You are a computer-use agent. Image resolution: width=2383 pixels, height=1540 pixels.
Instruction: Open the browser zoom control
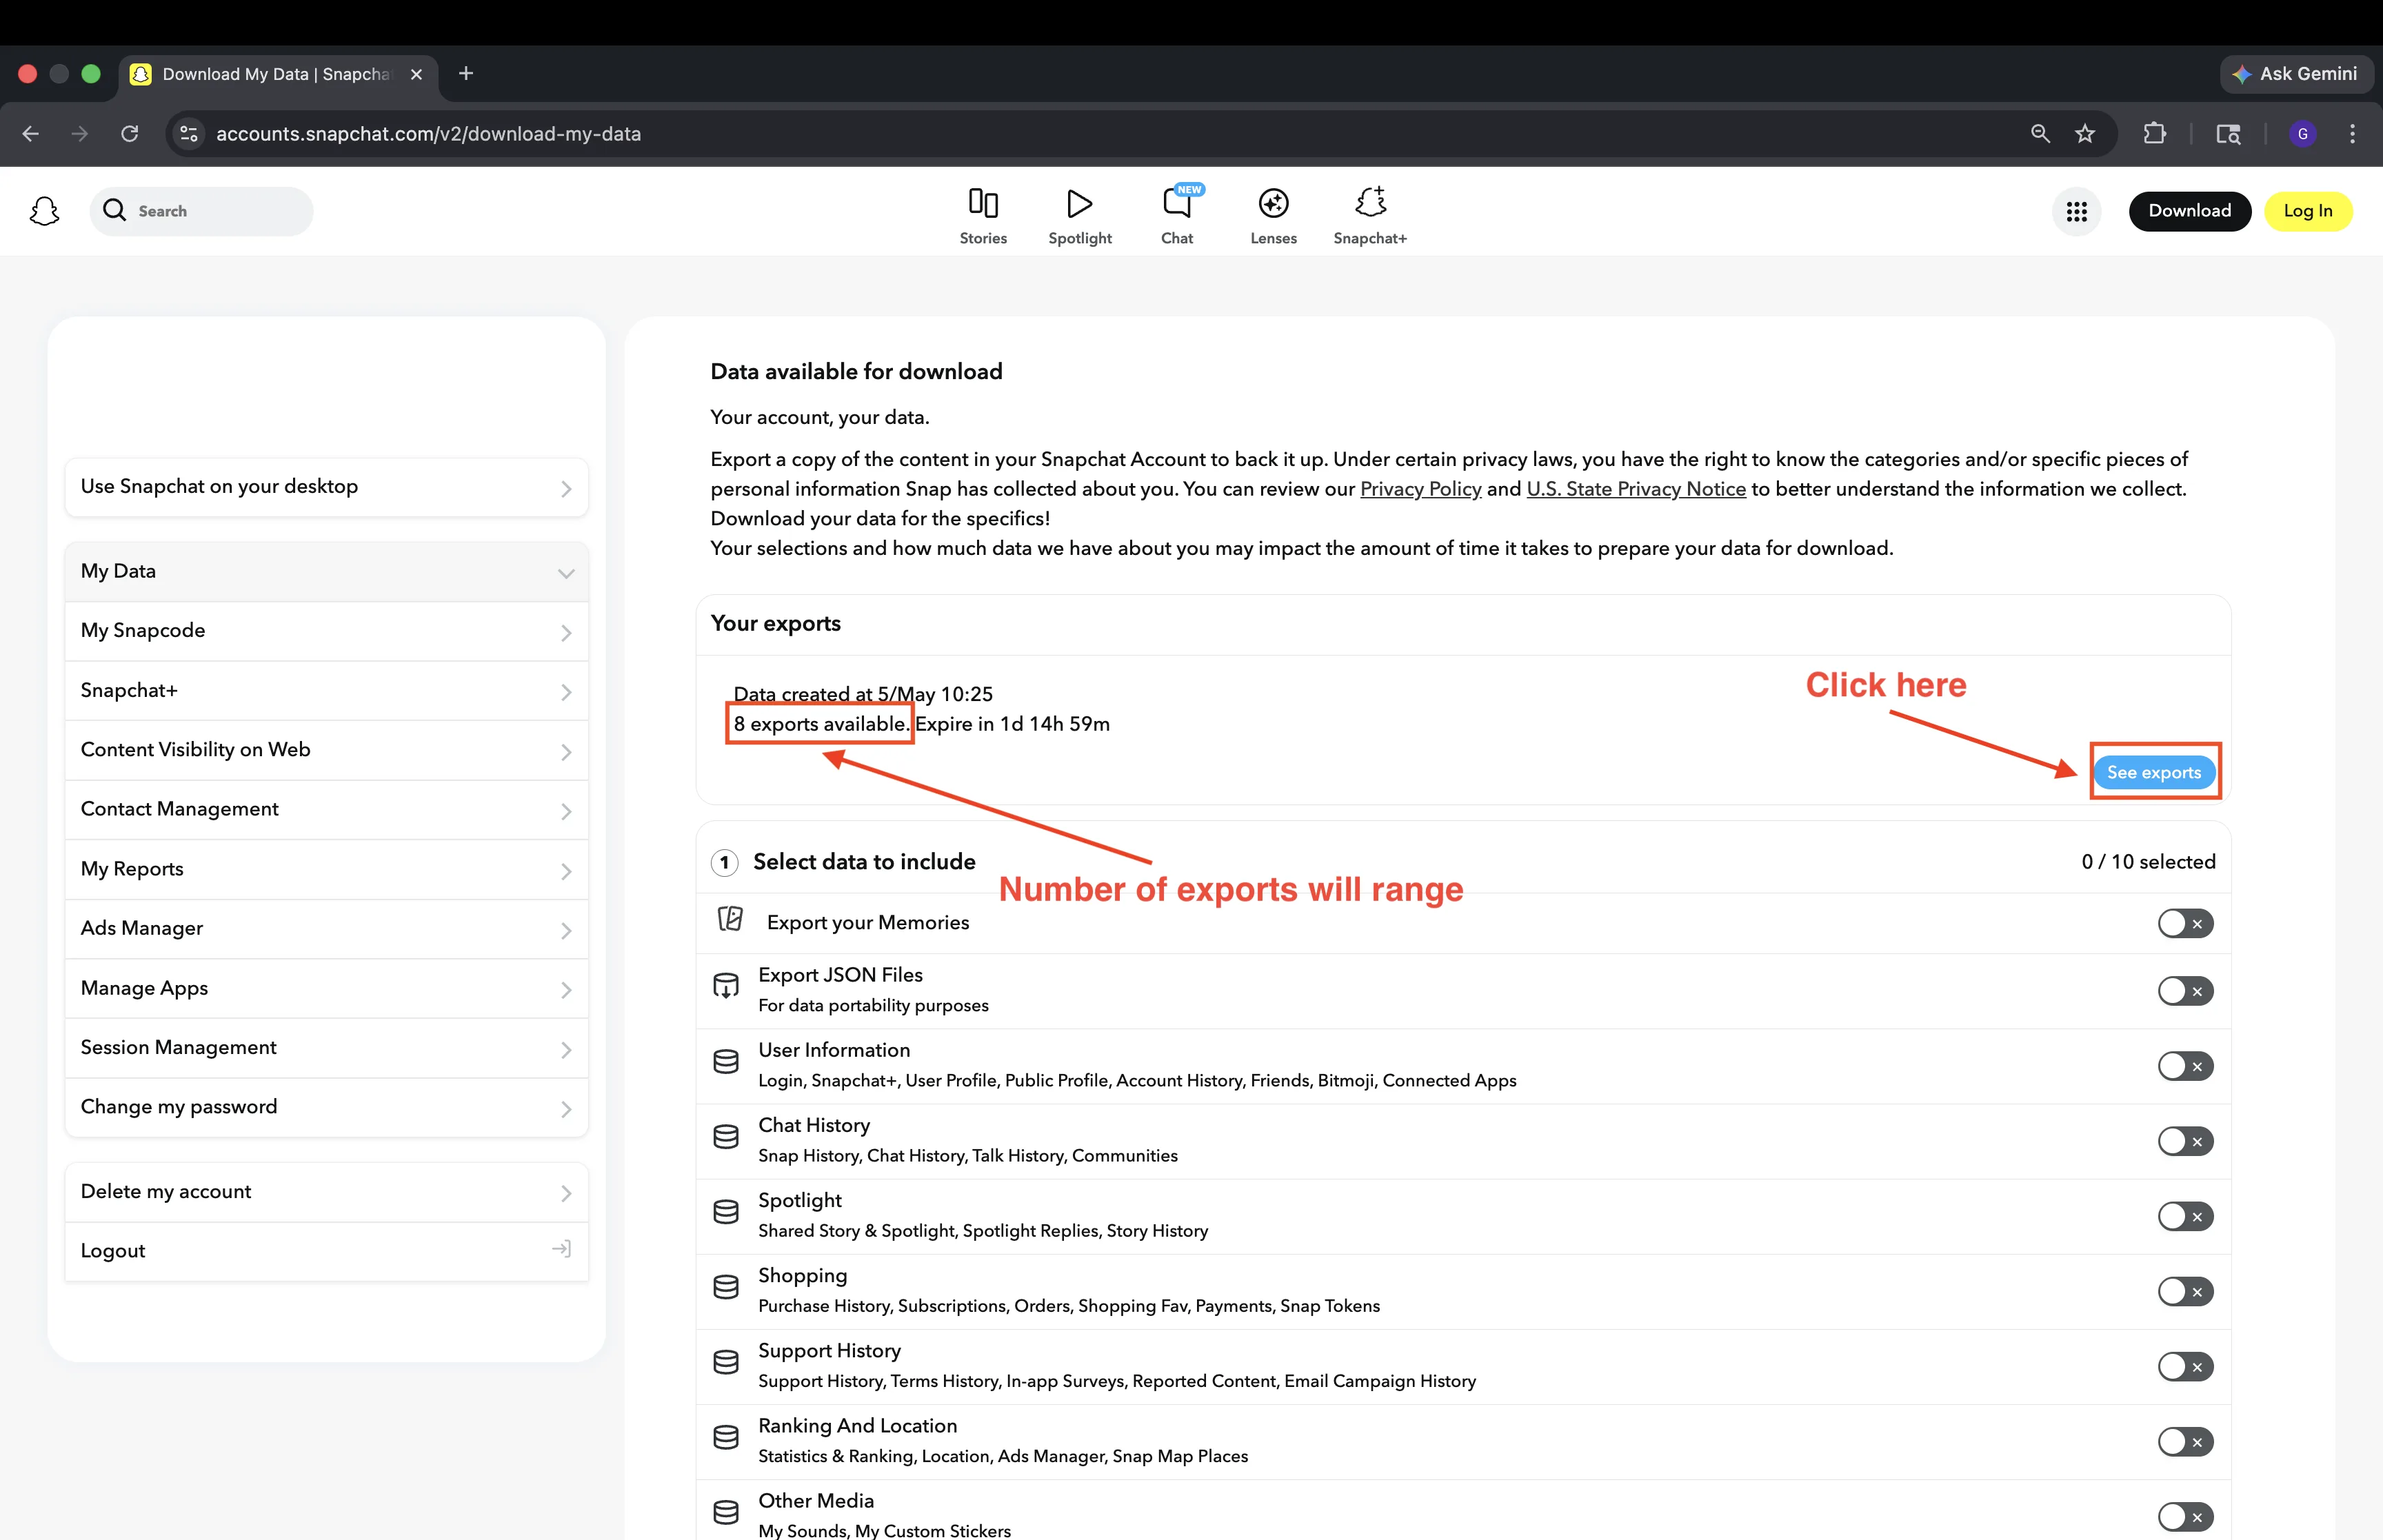pyautogui.click(x=2040, y=134)
